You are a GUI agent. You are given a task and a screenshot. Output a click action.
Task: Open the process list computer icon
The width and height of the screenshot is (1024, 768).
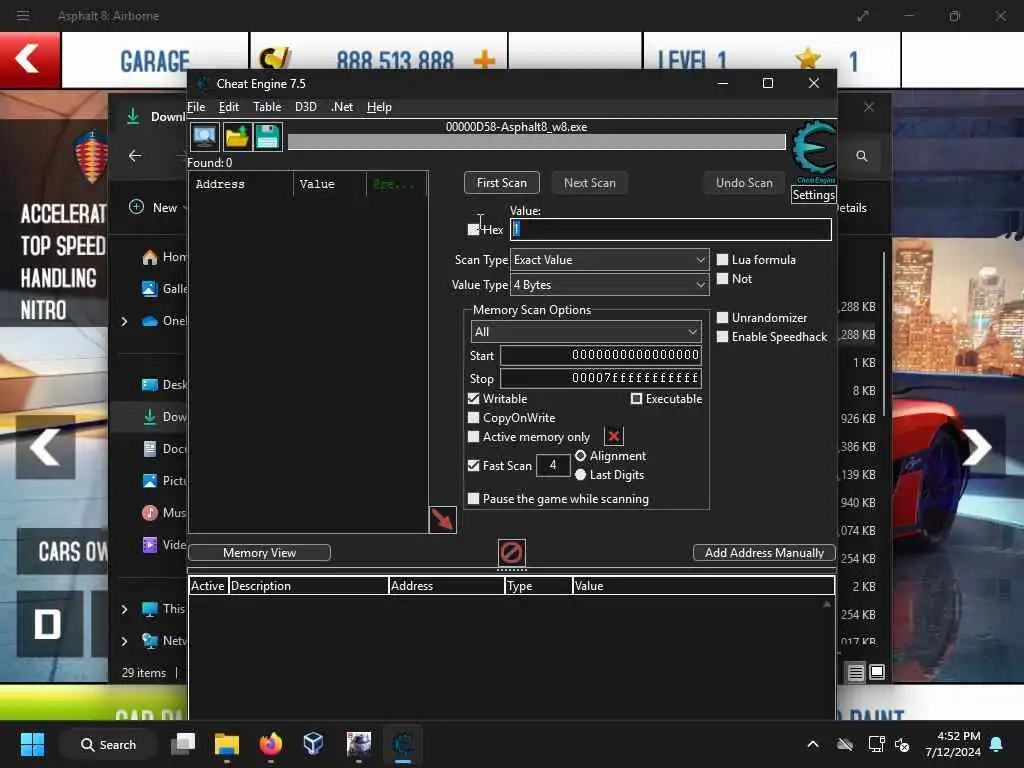204,137
